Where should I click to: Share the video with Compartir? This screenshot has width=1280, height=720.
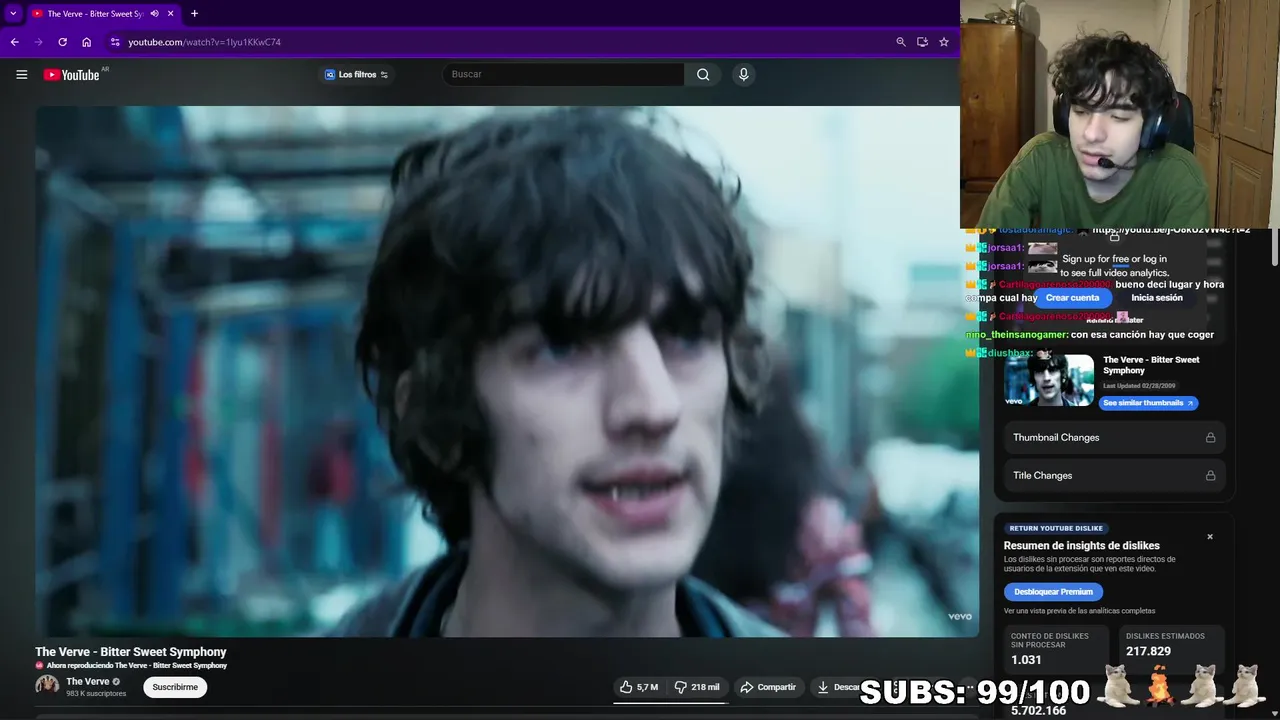tap(768, 687)
